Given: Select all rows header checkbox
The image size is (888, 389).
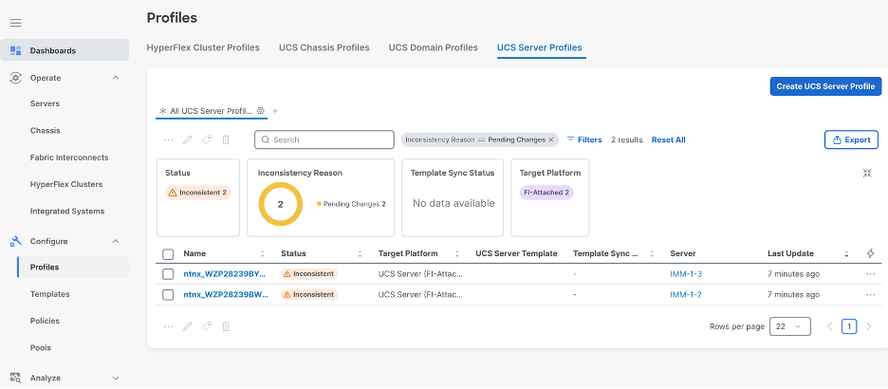Looking at the screenshot, I should tap(168, 254).
